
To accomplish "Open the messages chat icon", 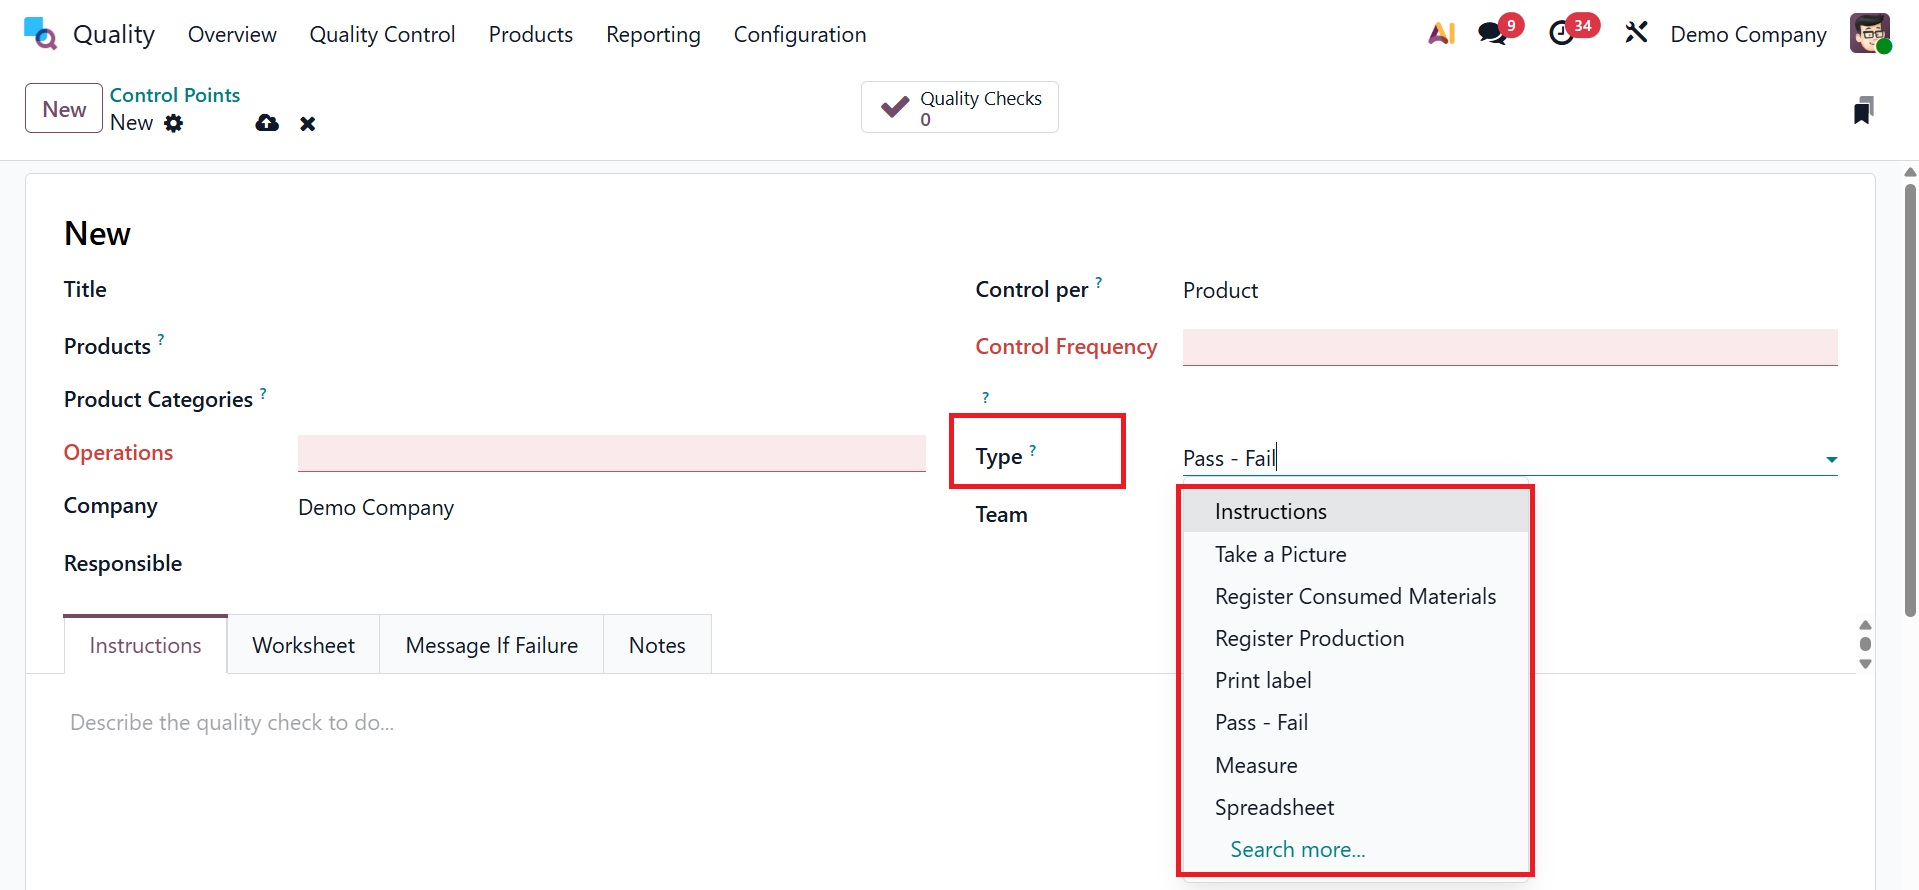I will [x=1493, y=34].
